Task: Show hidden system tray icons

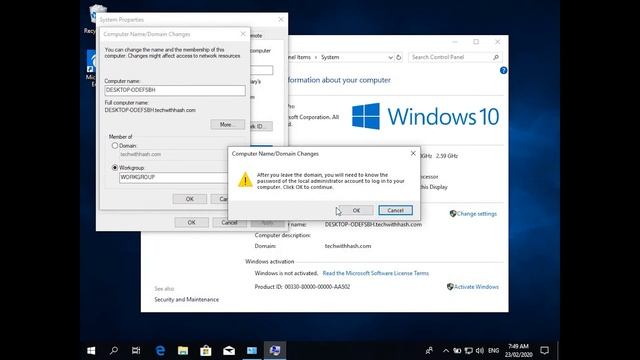Action: 446,350
